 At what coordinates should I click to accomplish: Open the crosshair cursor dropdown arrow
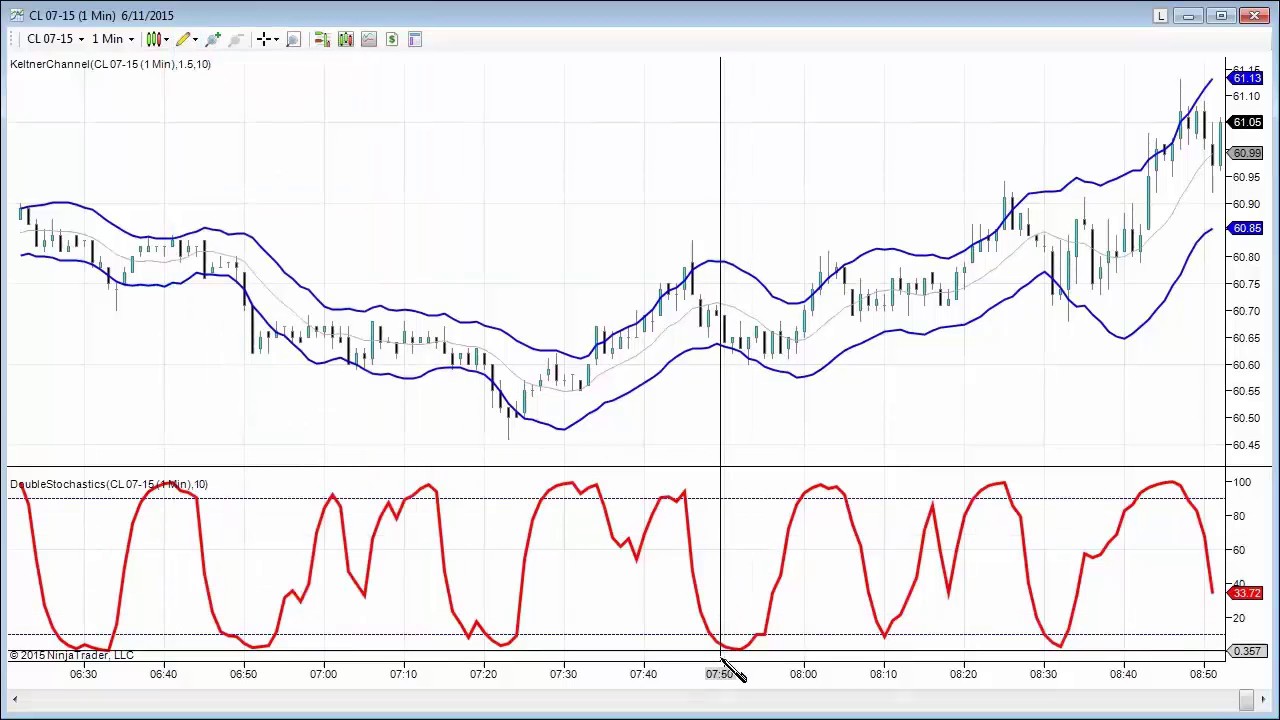click(275, 40)
